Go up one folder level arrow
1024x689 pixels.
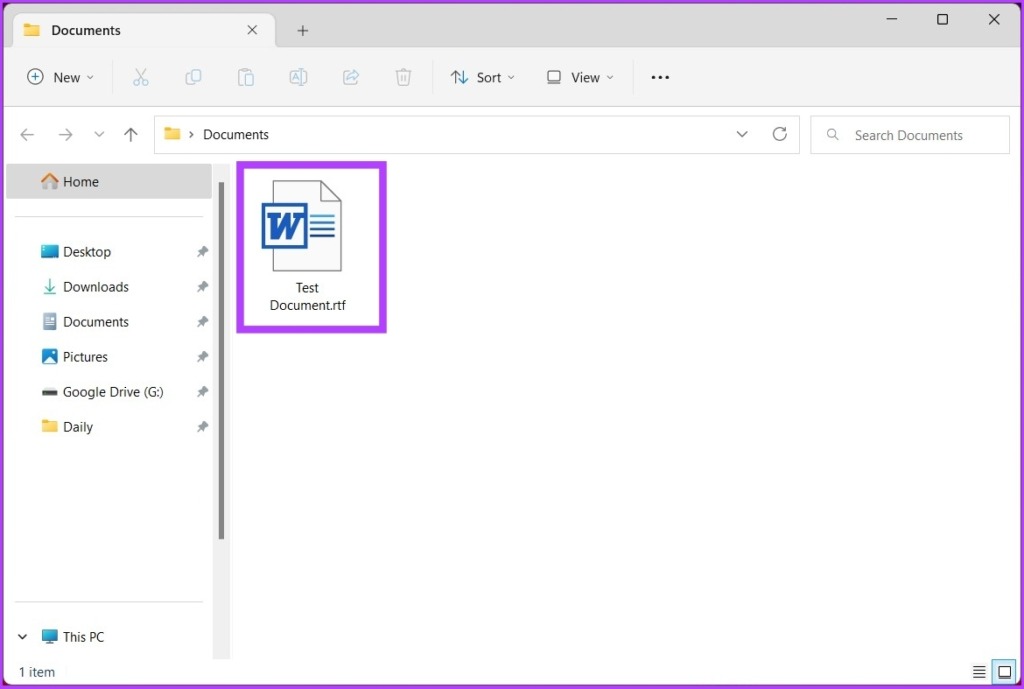coord(130,134)
